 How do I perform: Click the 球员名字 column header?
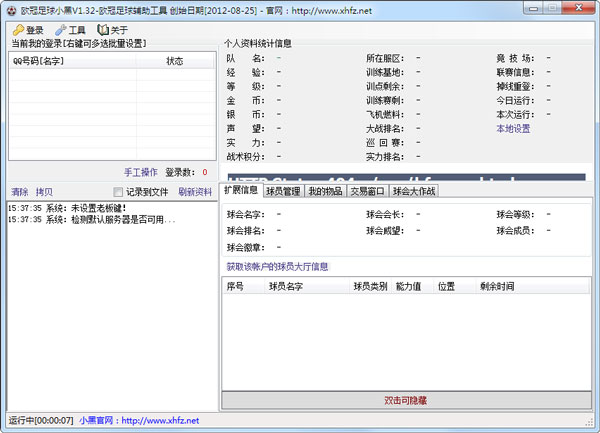(x=307, y=286)
